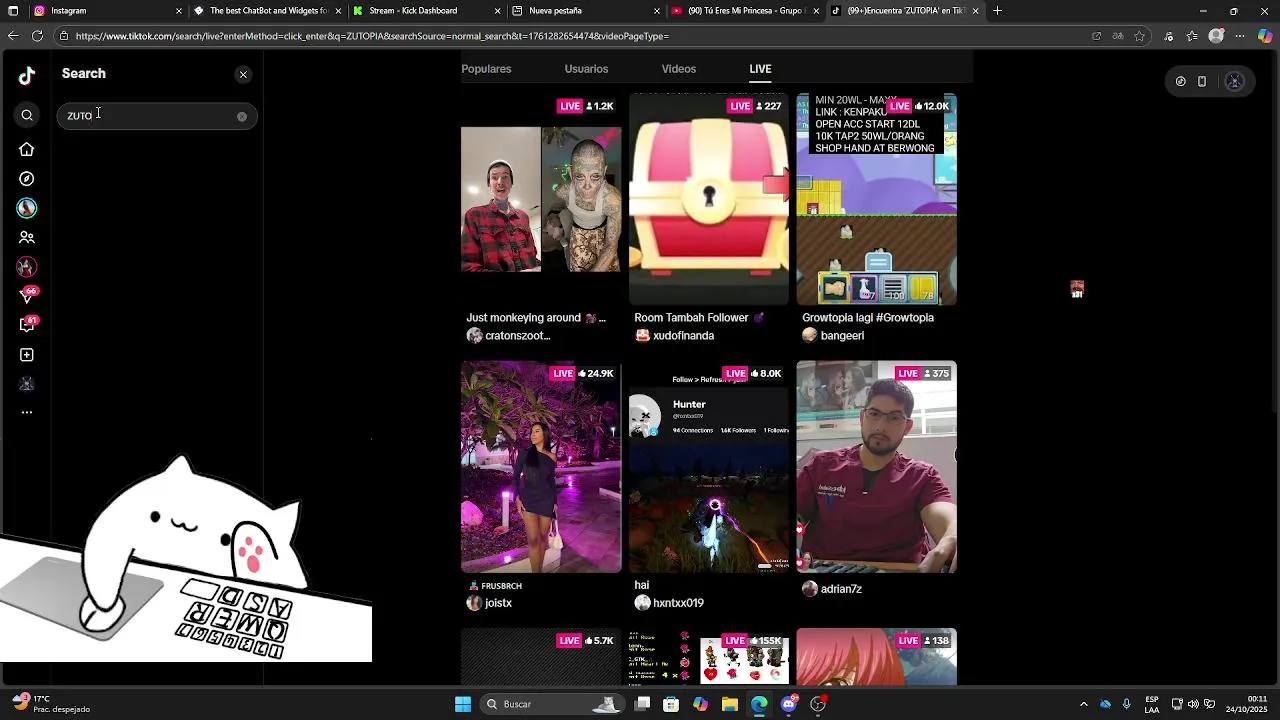Switch to the Populares tab

(486, 69)
